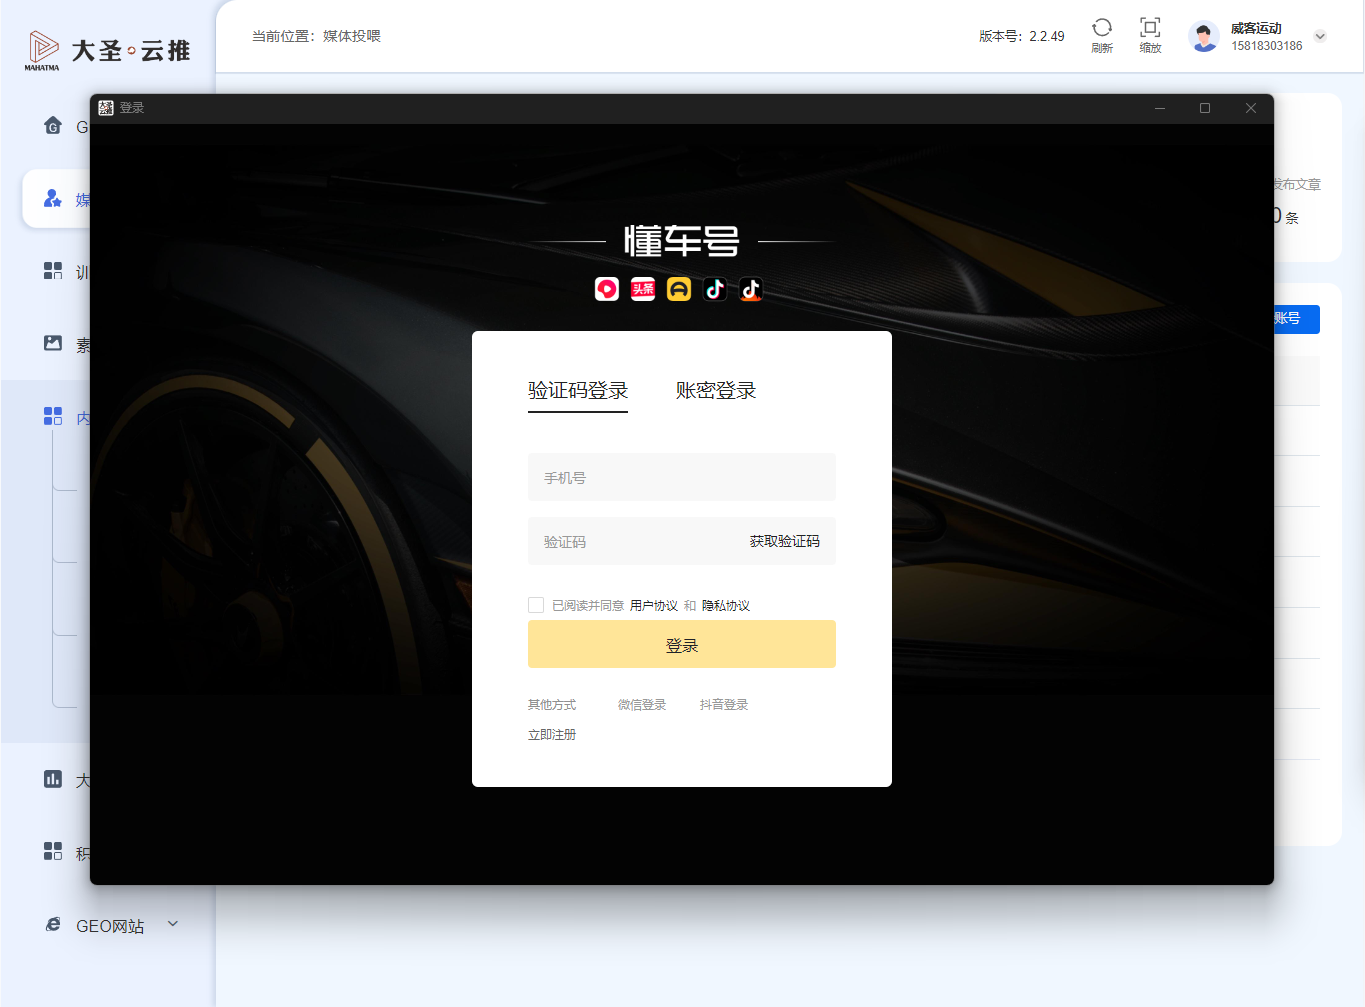Click the login window title bar icon

[x=106, y=108]
